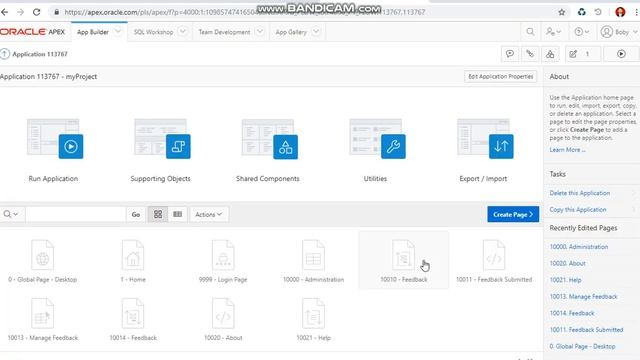Open the Actions dropdown menu

pyautogui.click(x=209, y=214)
